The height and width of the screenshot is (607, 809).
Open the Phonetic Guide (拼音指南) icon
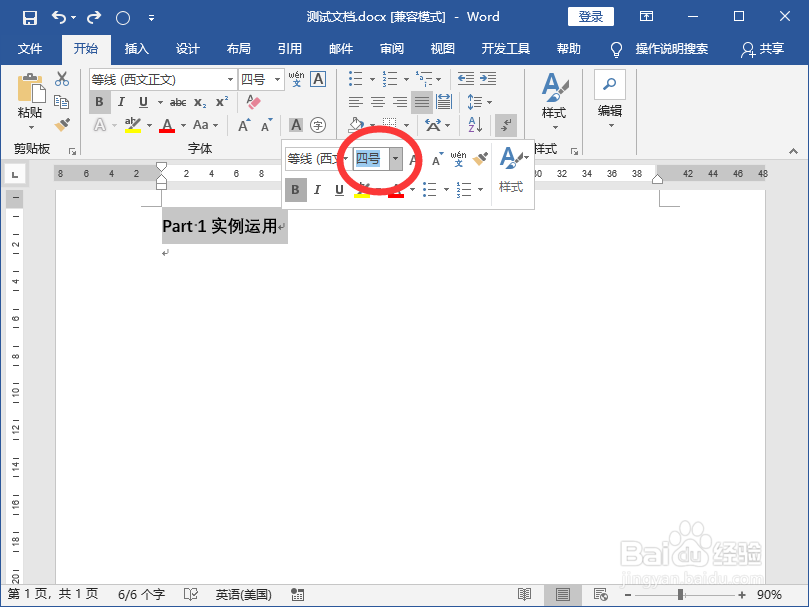295,79
